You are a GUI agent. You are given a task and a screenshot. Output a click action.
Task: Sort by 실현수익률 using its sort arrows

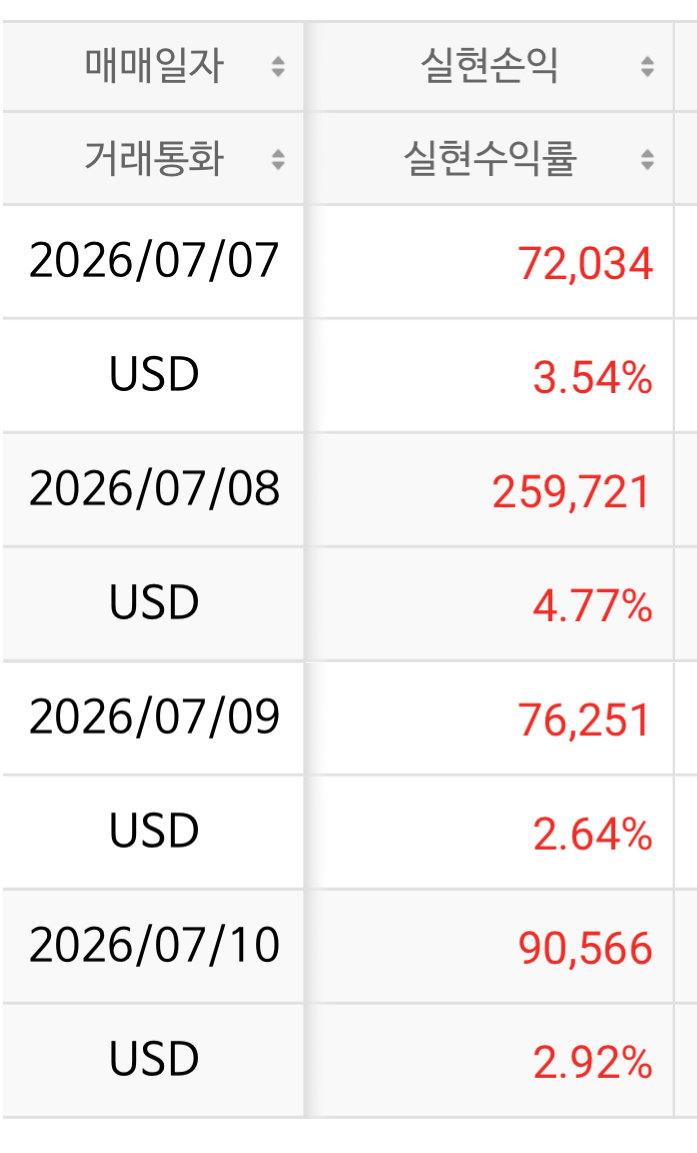[x=647, y=159]
